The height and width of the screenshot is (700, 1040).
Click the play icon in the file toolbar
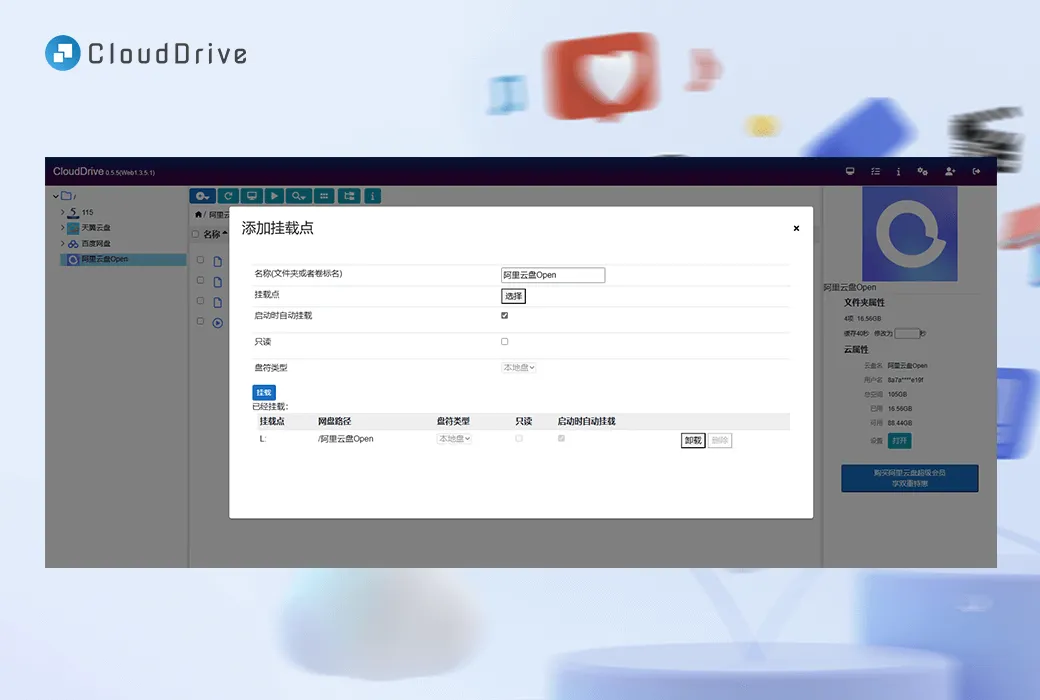(x=275, y=196)
